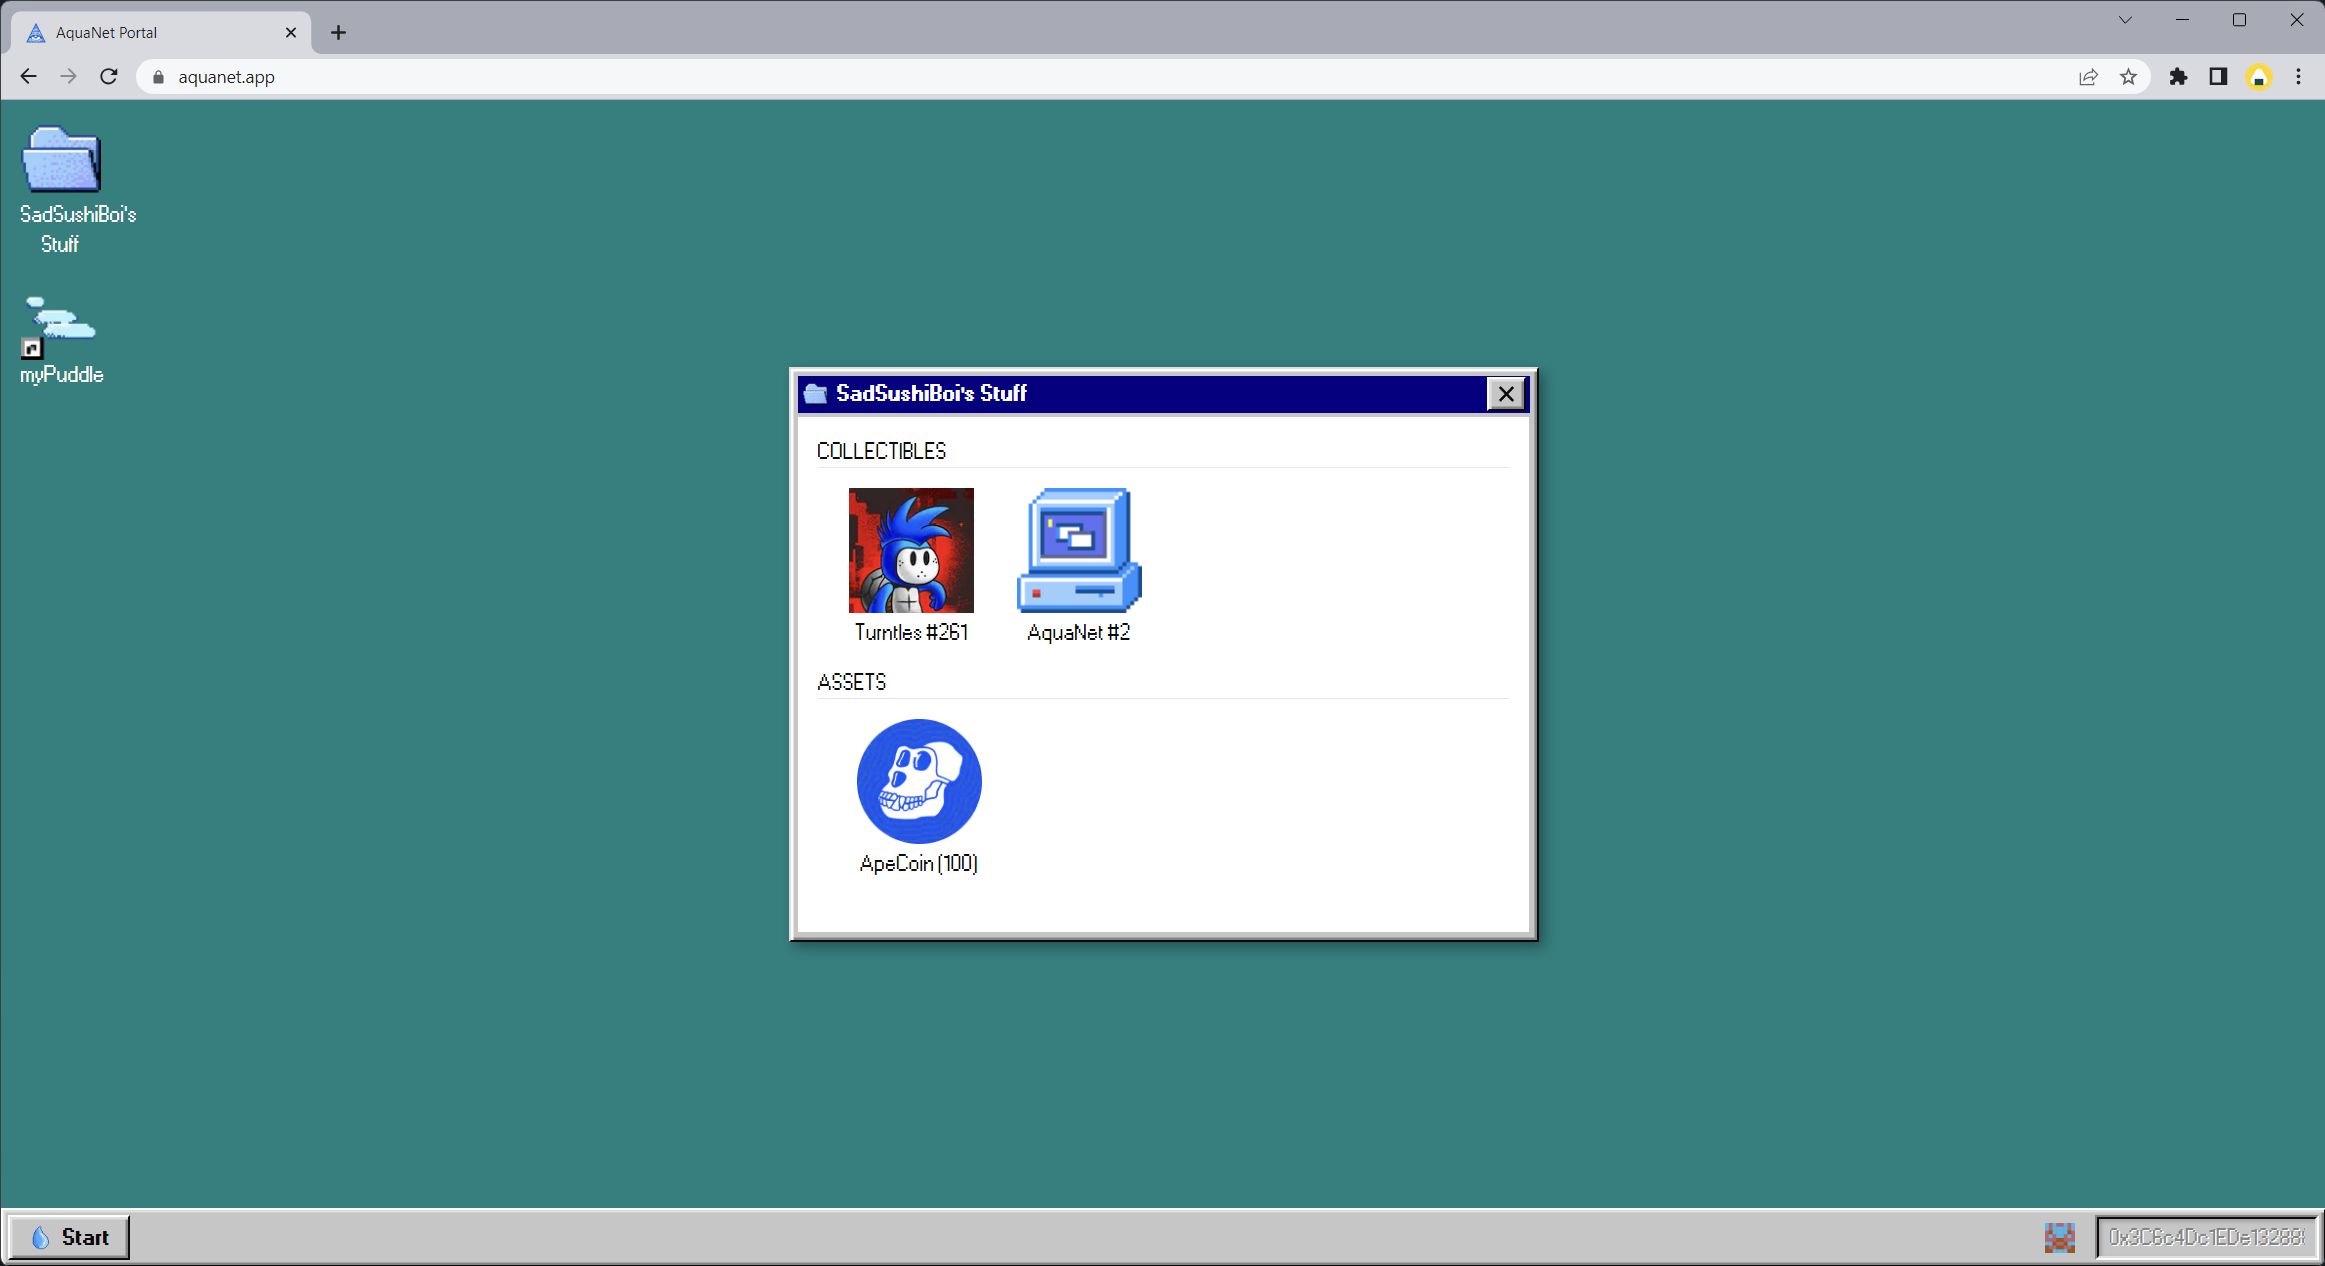Click the folder icon in window title bar
The image size is (2325, 1266).
(816, 393)
